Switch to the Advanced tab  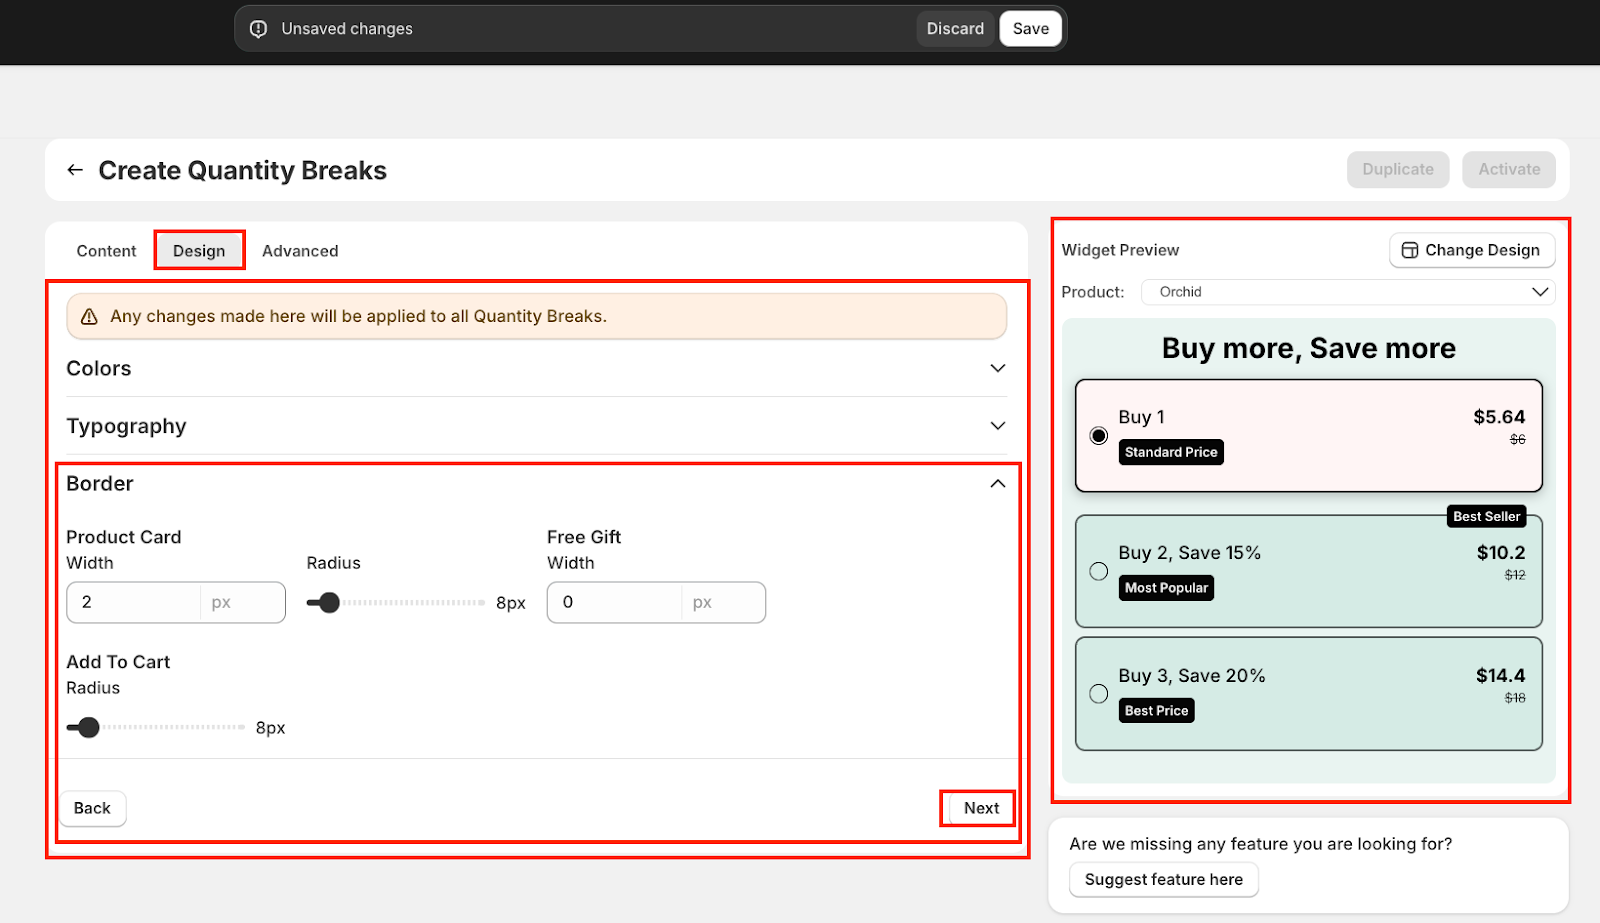(300, 251)
